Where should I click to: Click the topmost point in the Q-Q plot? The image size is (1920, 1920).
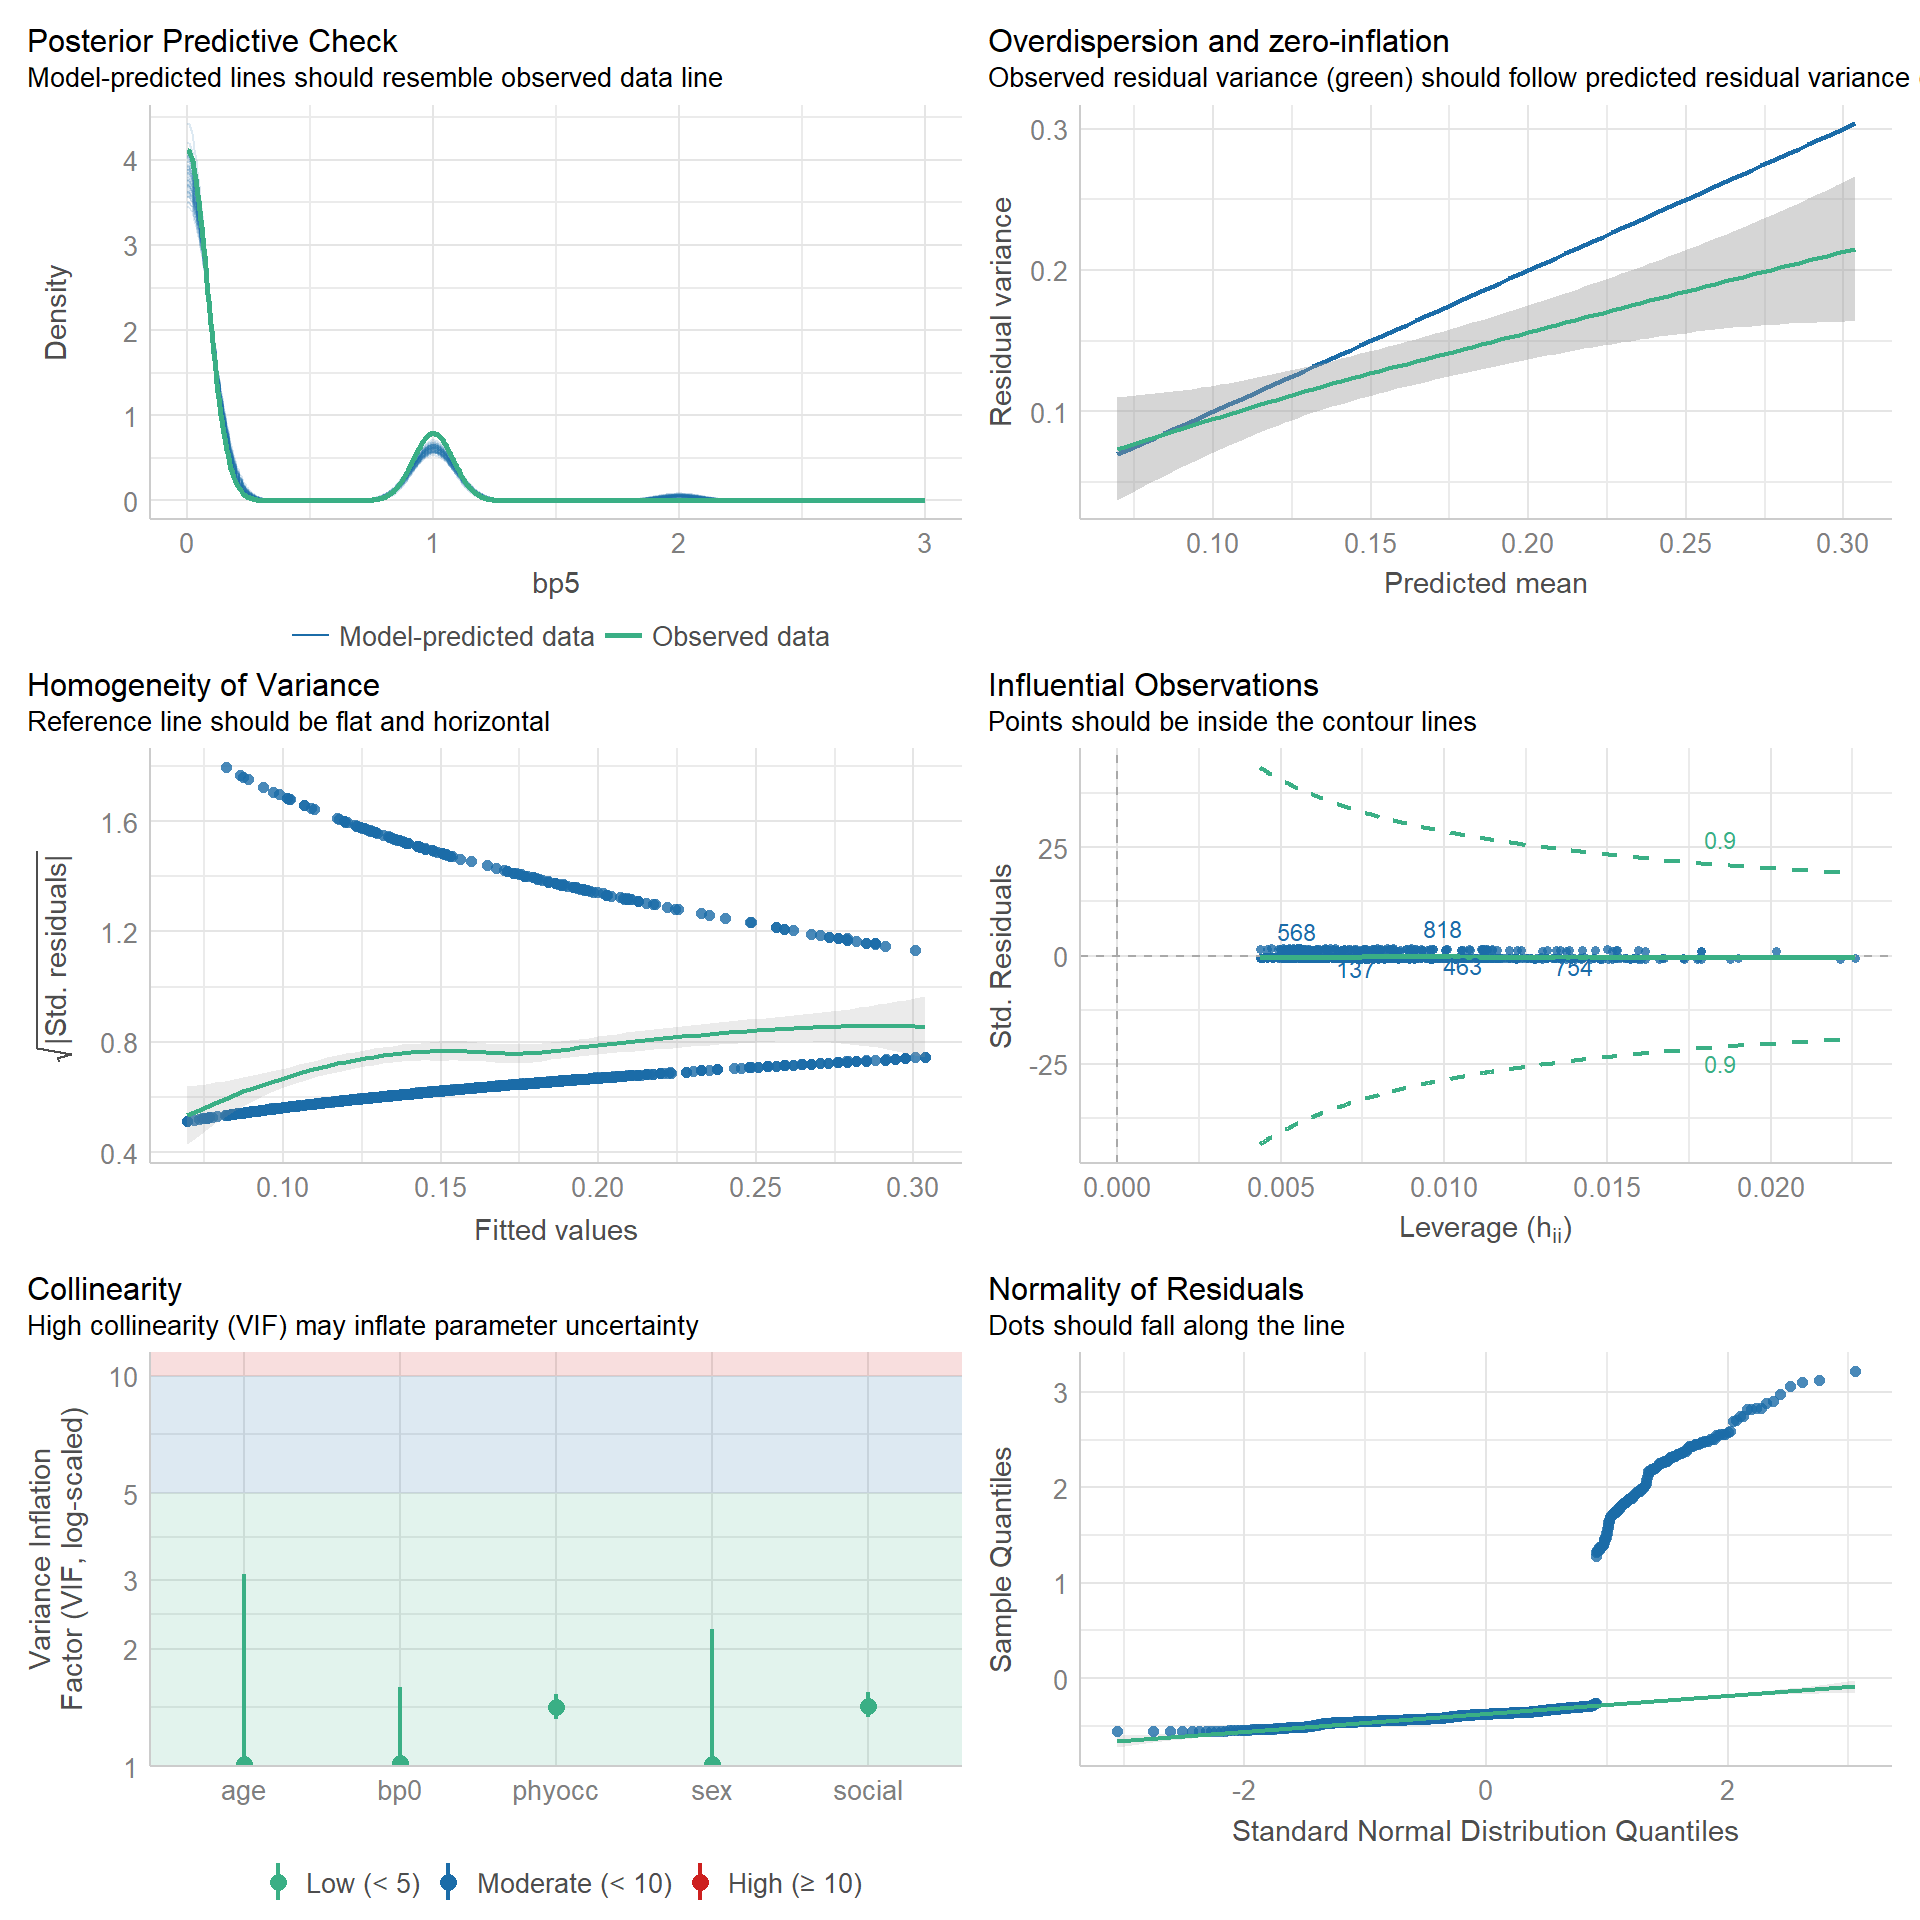point(1855,1372)
